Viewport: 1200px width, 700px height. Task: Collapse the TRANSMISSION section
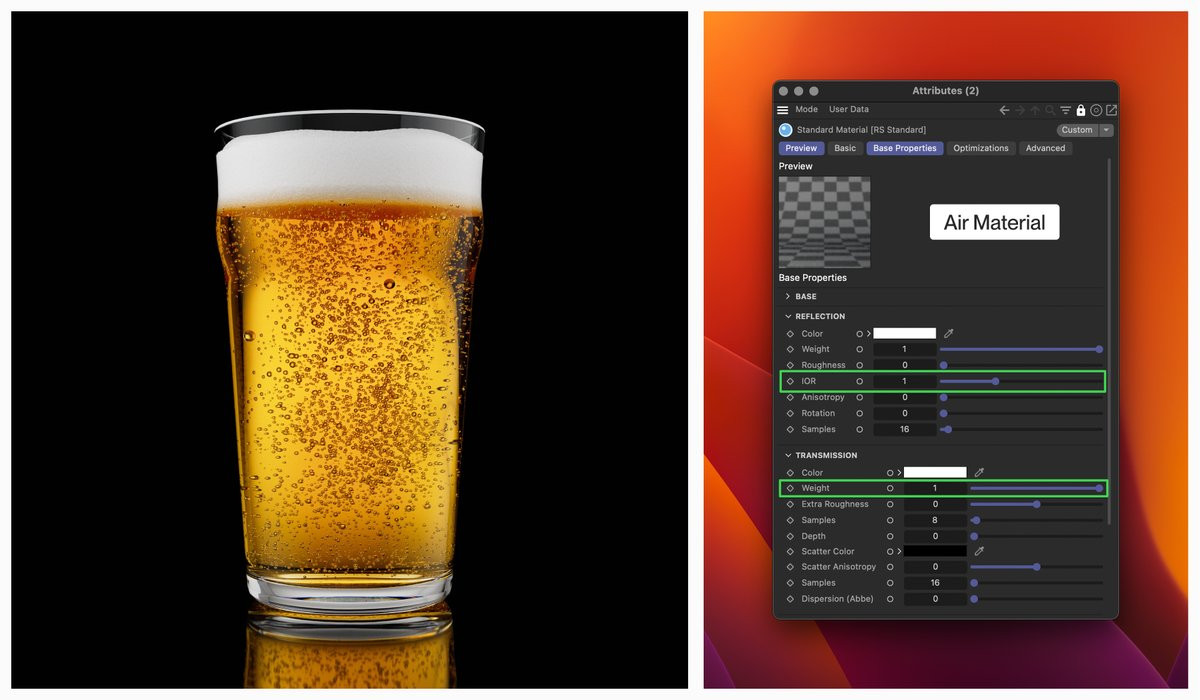[x=788, y=455]
